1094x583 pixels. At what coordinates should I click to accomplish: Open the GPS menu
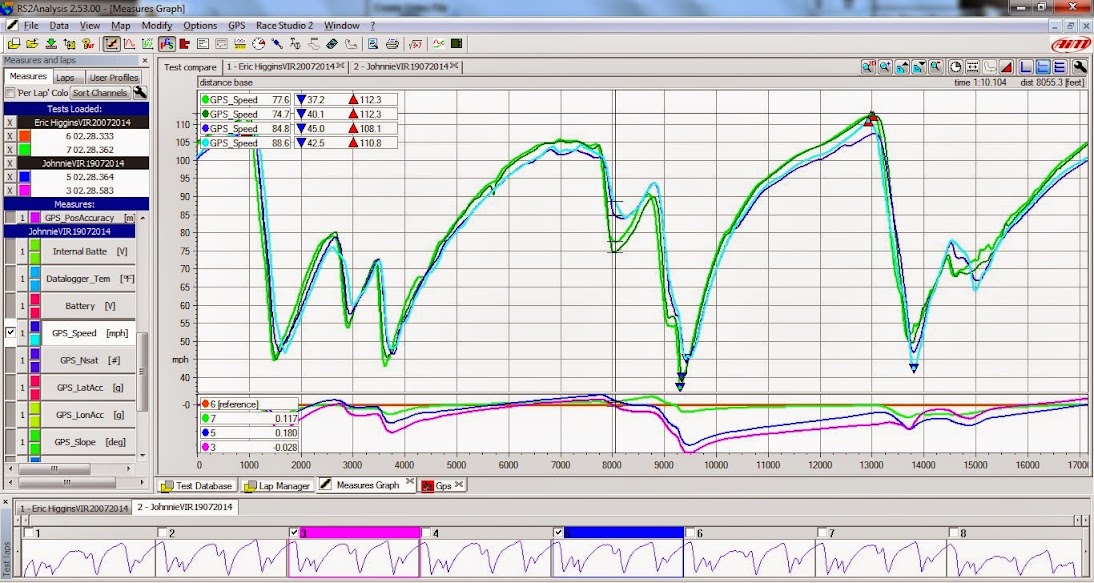click(x=237, y=25)
